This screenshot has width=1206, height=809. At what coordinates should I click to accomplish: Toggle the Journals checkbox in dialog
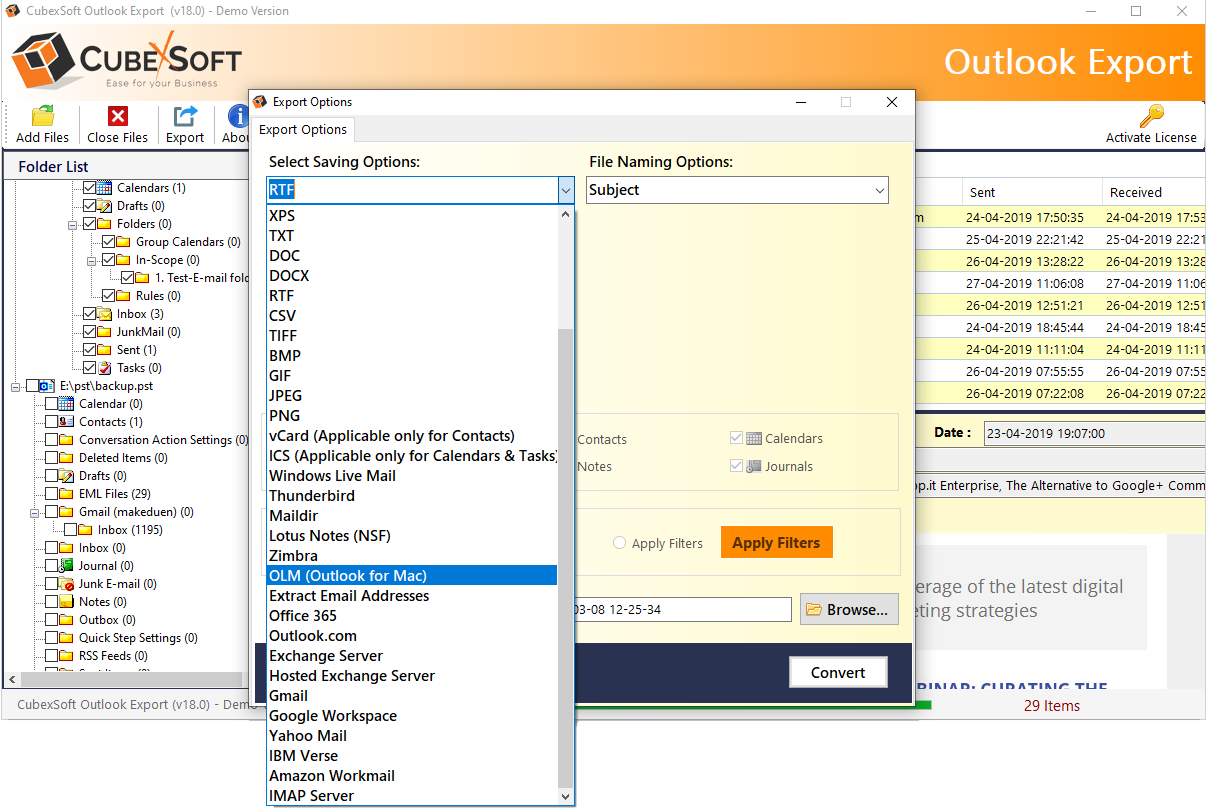click(x=737, y=466)
